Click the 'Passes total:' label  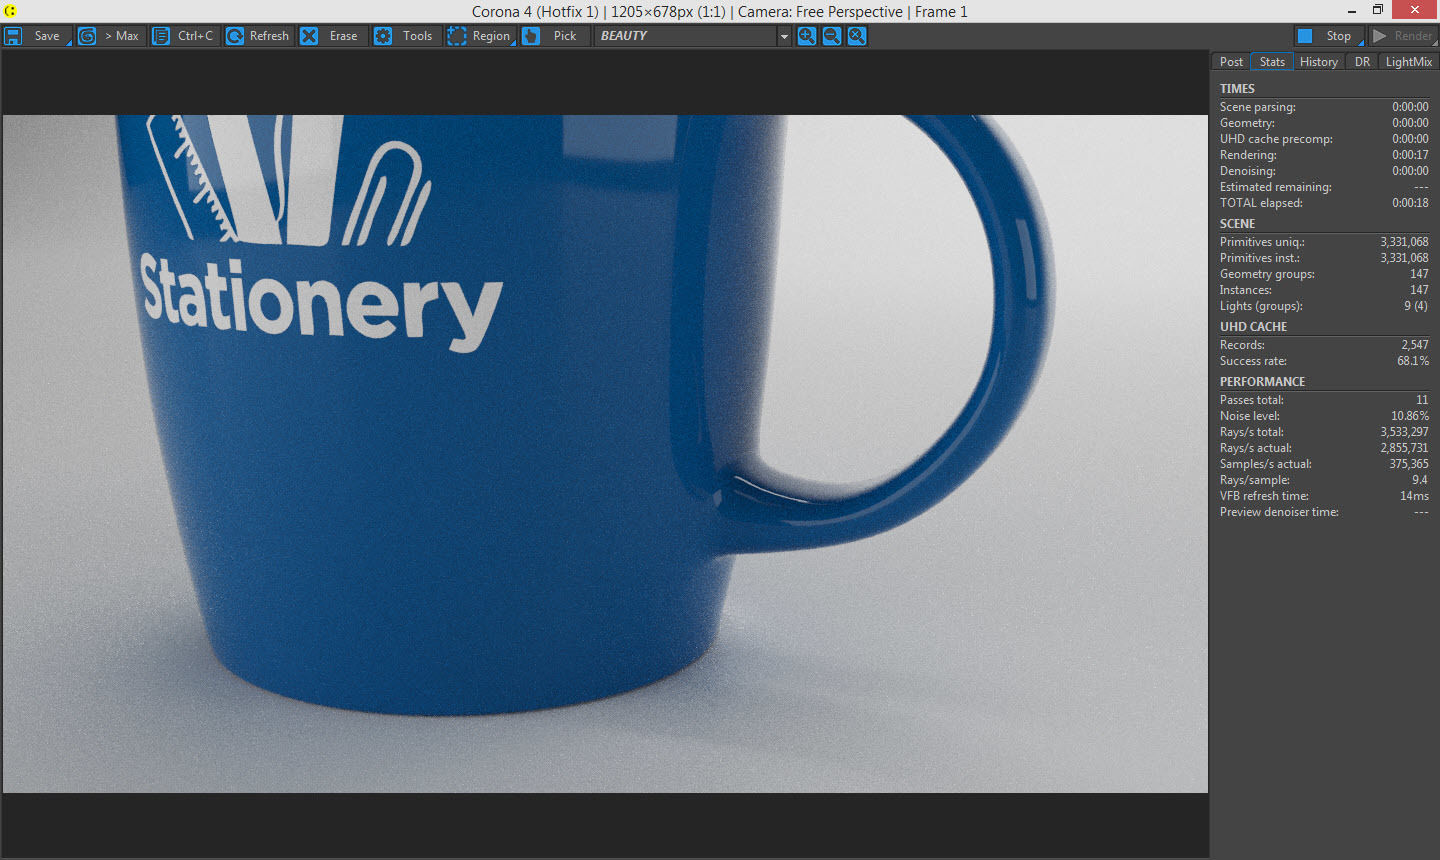(1251, 400)
